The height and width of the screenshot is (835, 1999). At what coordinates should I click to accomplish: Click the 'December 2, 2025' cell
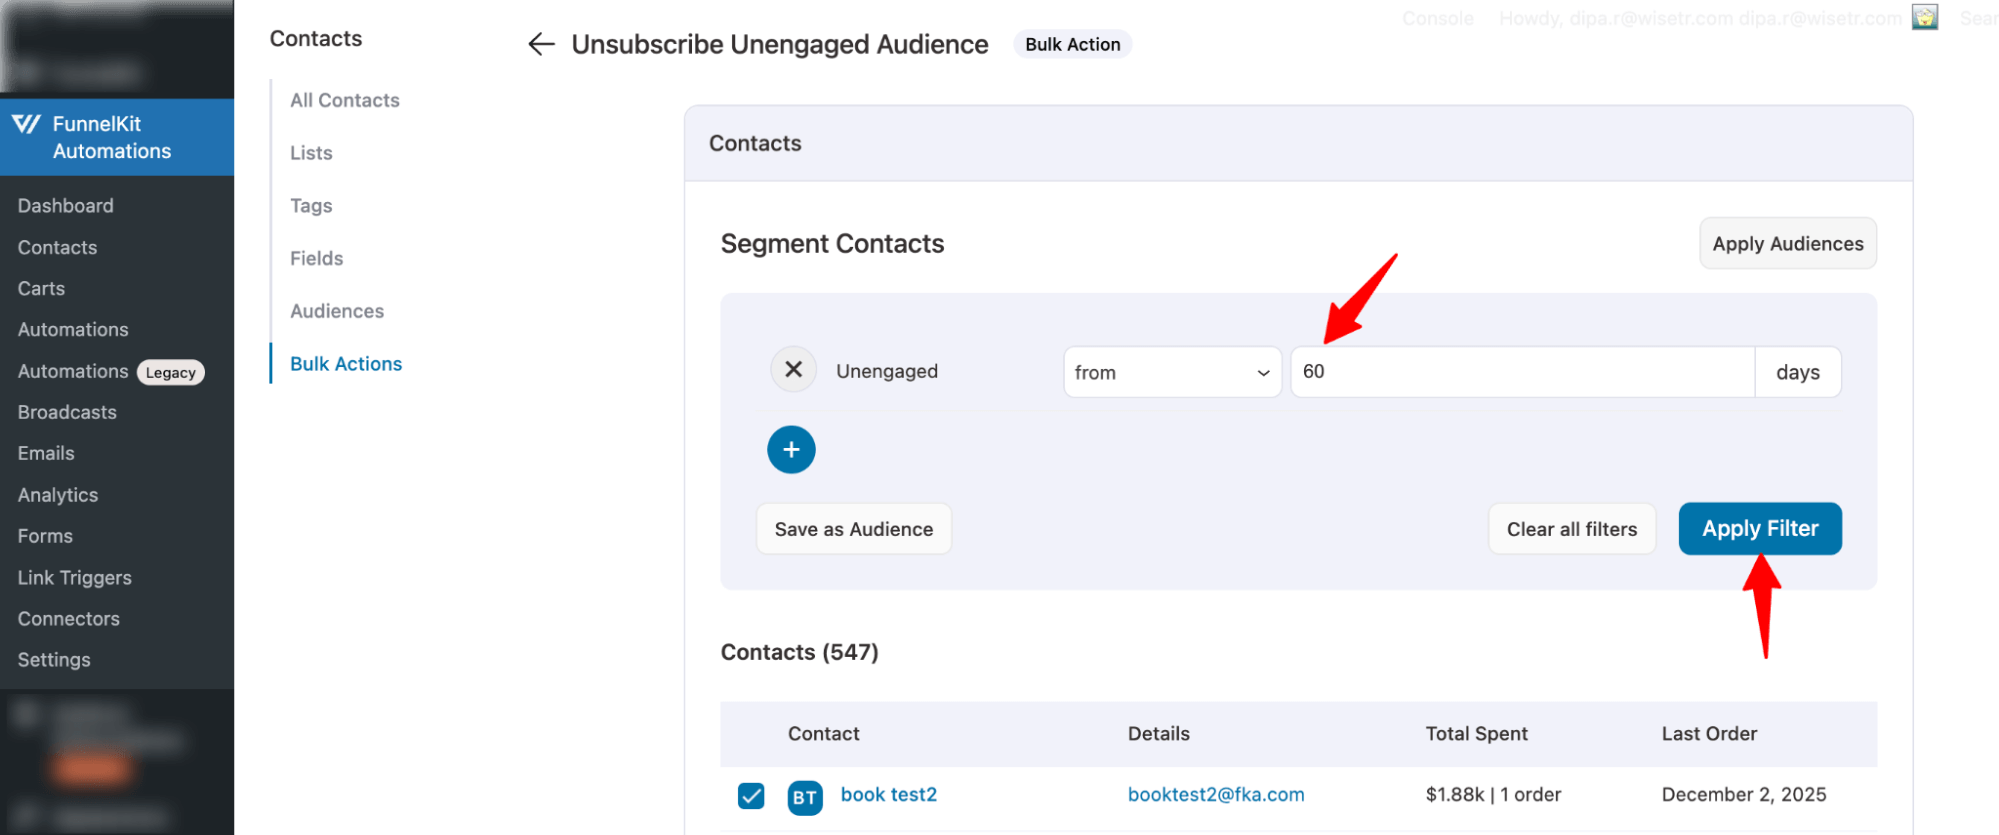pos(1744,794)
